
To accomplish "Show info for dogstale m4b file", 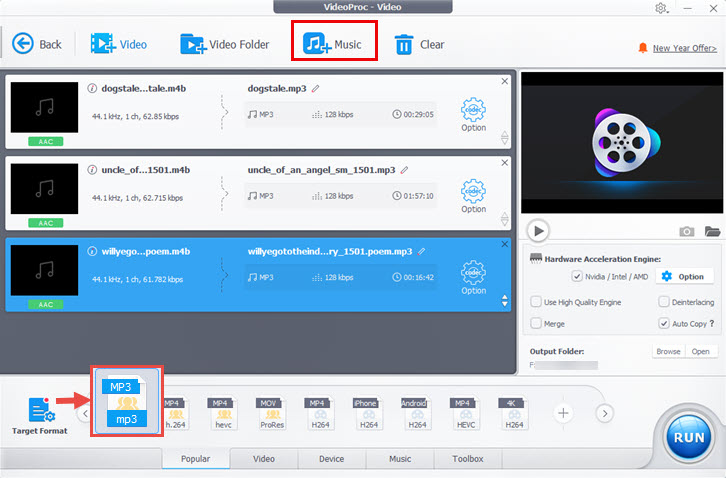I will (92, 88).
